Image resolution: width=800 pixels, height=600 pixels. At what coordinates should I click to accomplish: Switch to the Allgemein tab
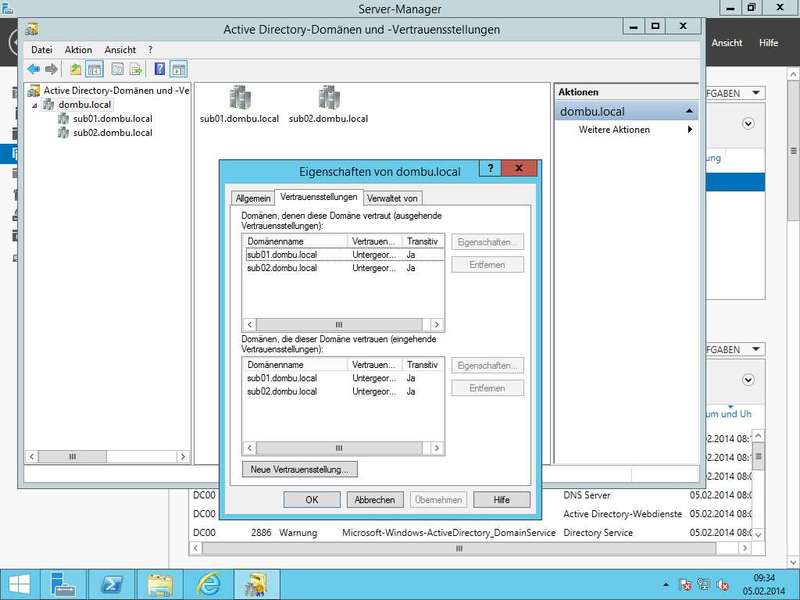tap(252, 198)
